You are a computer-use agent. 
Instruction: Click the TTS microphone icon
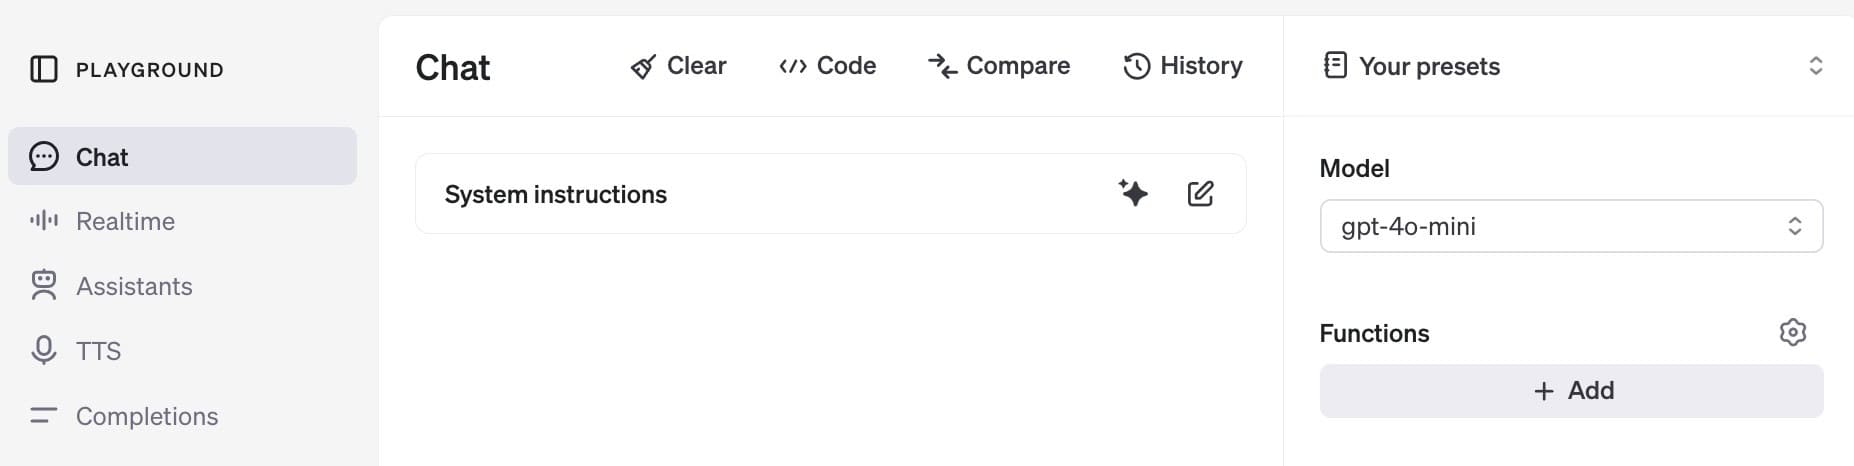[44, 350]
